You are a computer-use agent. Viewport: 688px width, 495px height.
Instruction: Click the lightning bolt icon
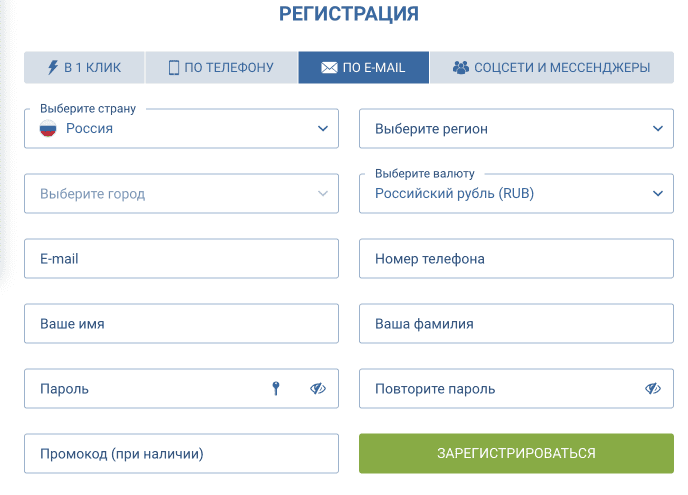coord(53,68)
